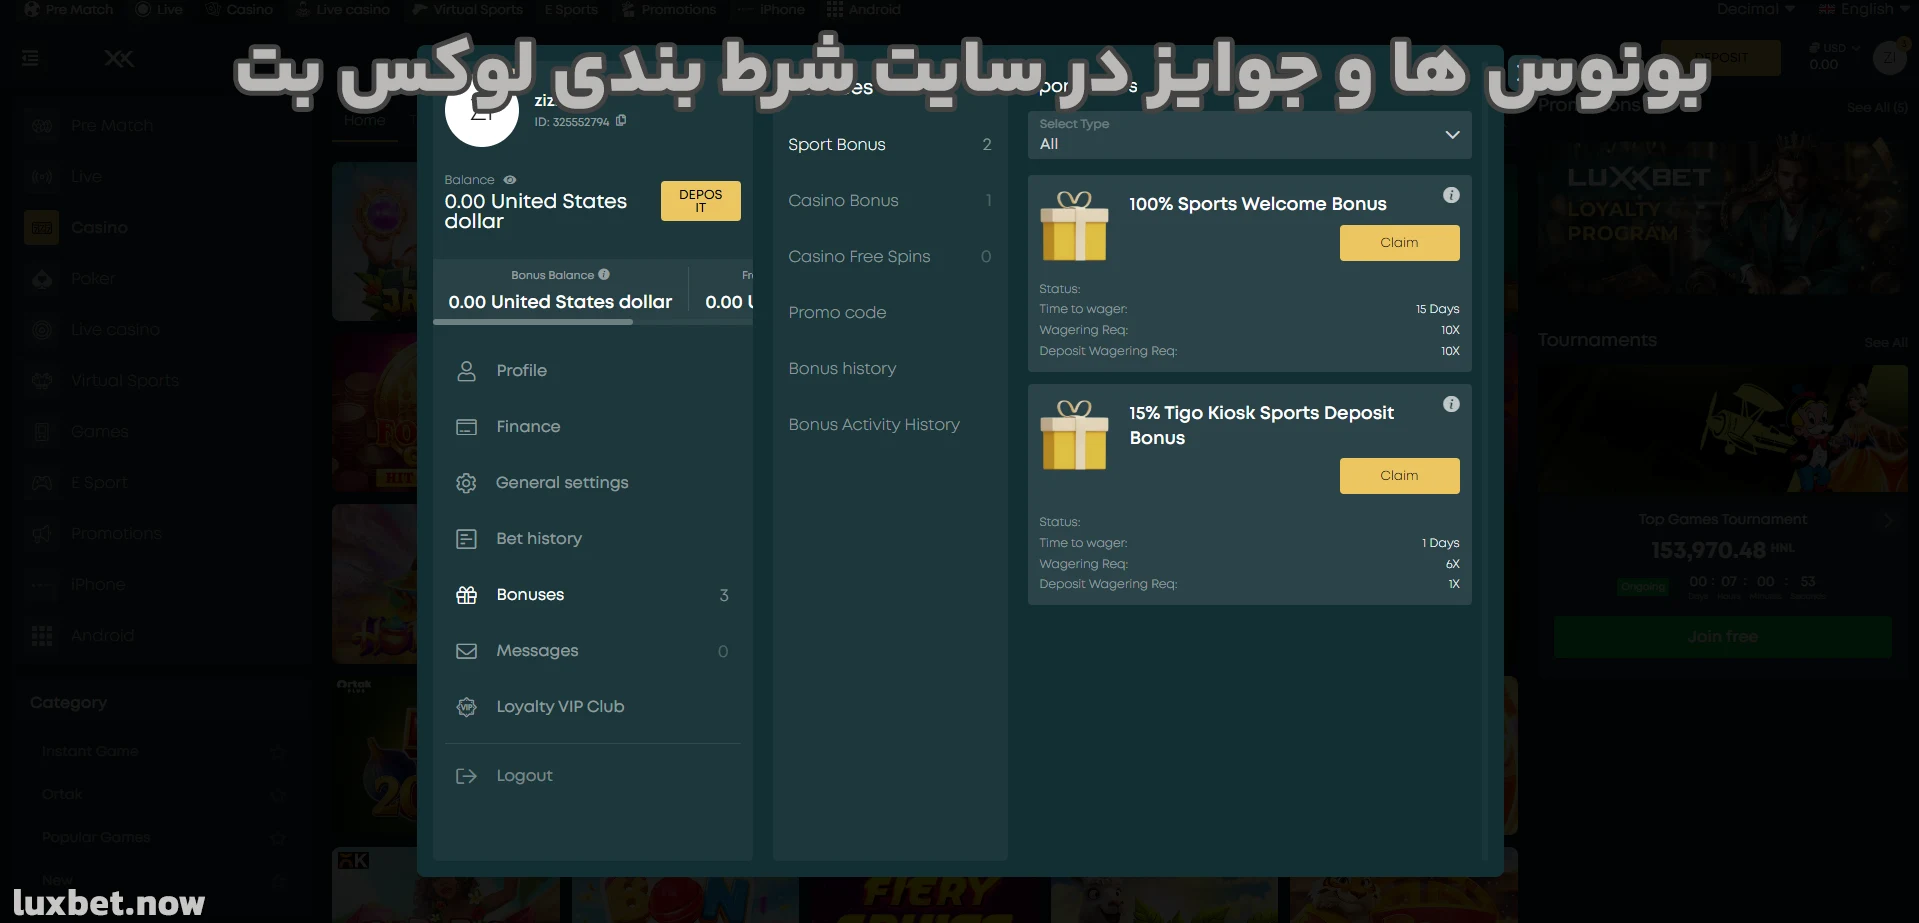This screenshot has width=1919, height=923.
Task: Favorite the Ortak category
Action: (x=276, y=793)
